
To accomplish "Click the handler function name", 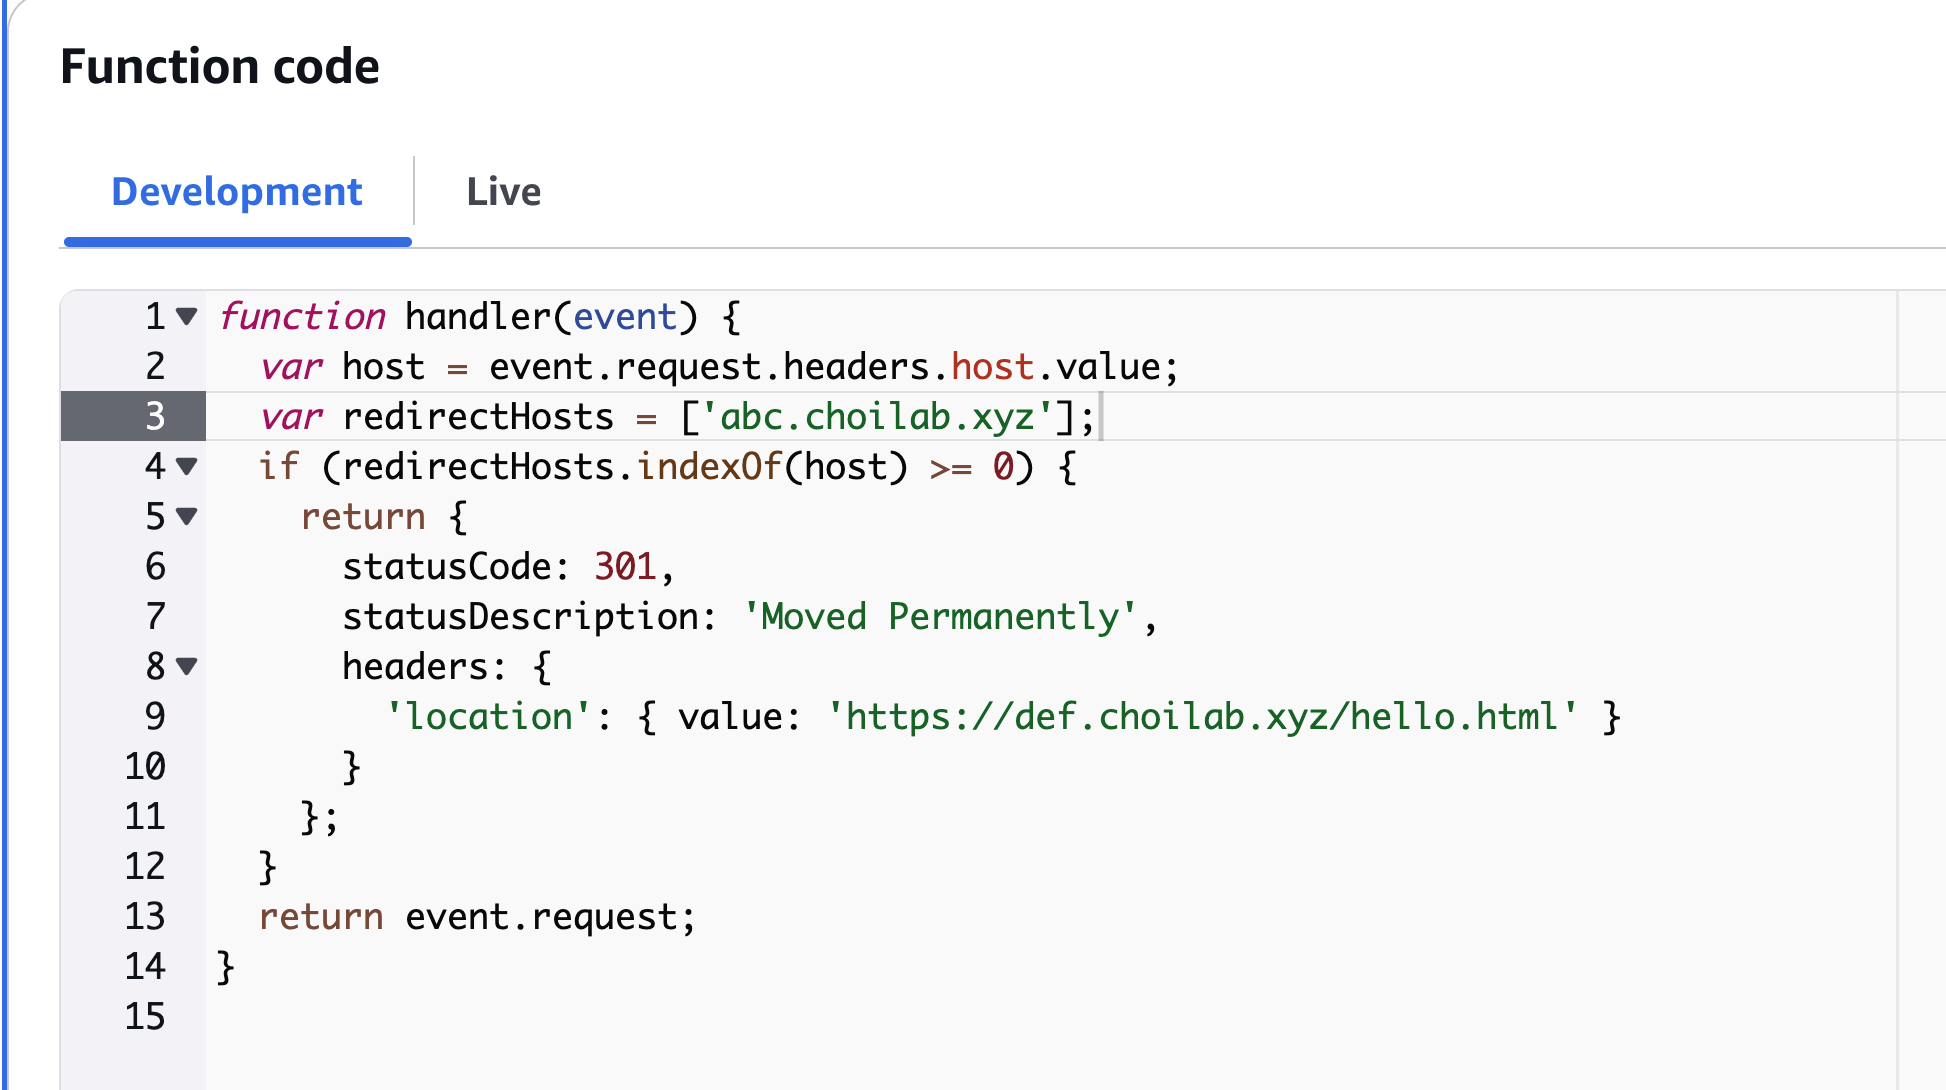I will (478, 317).
